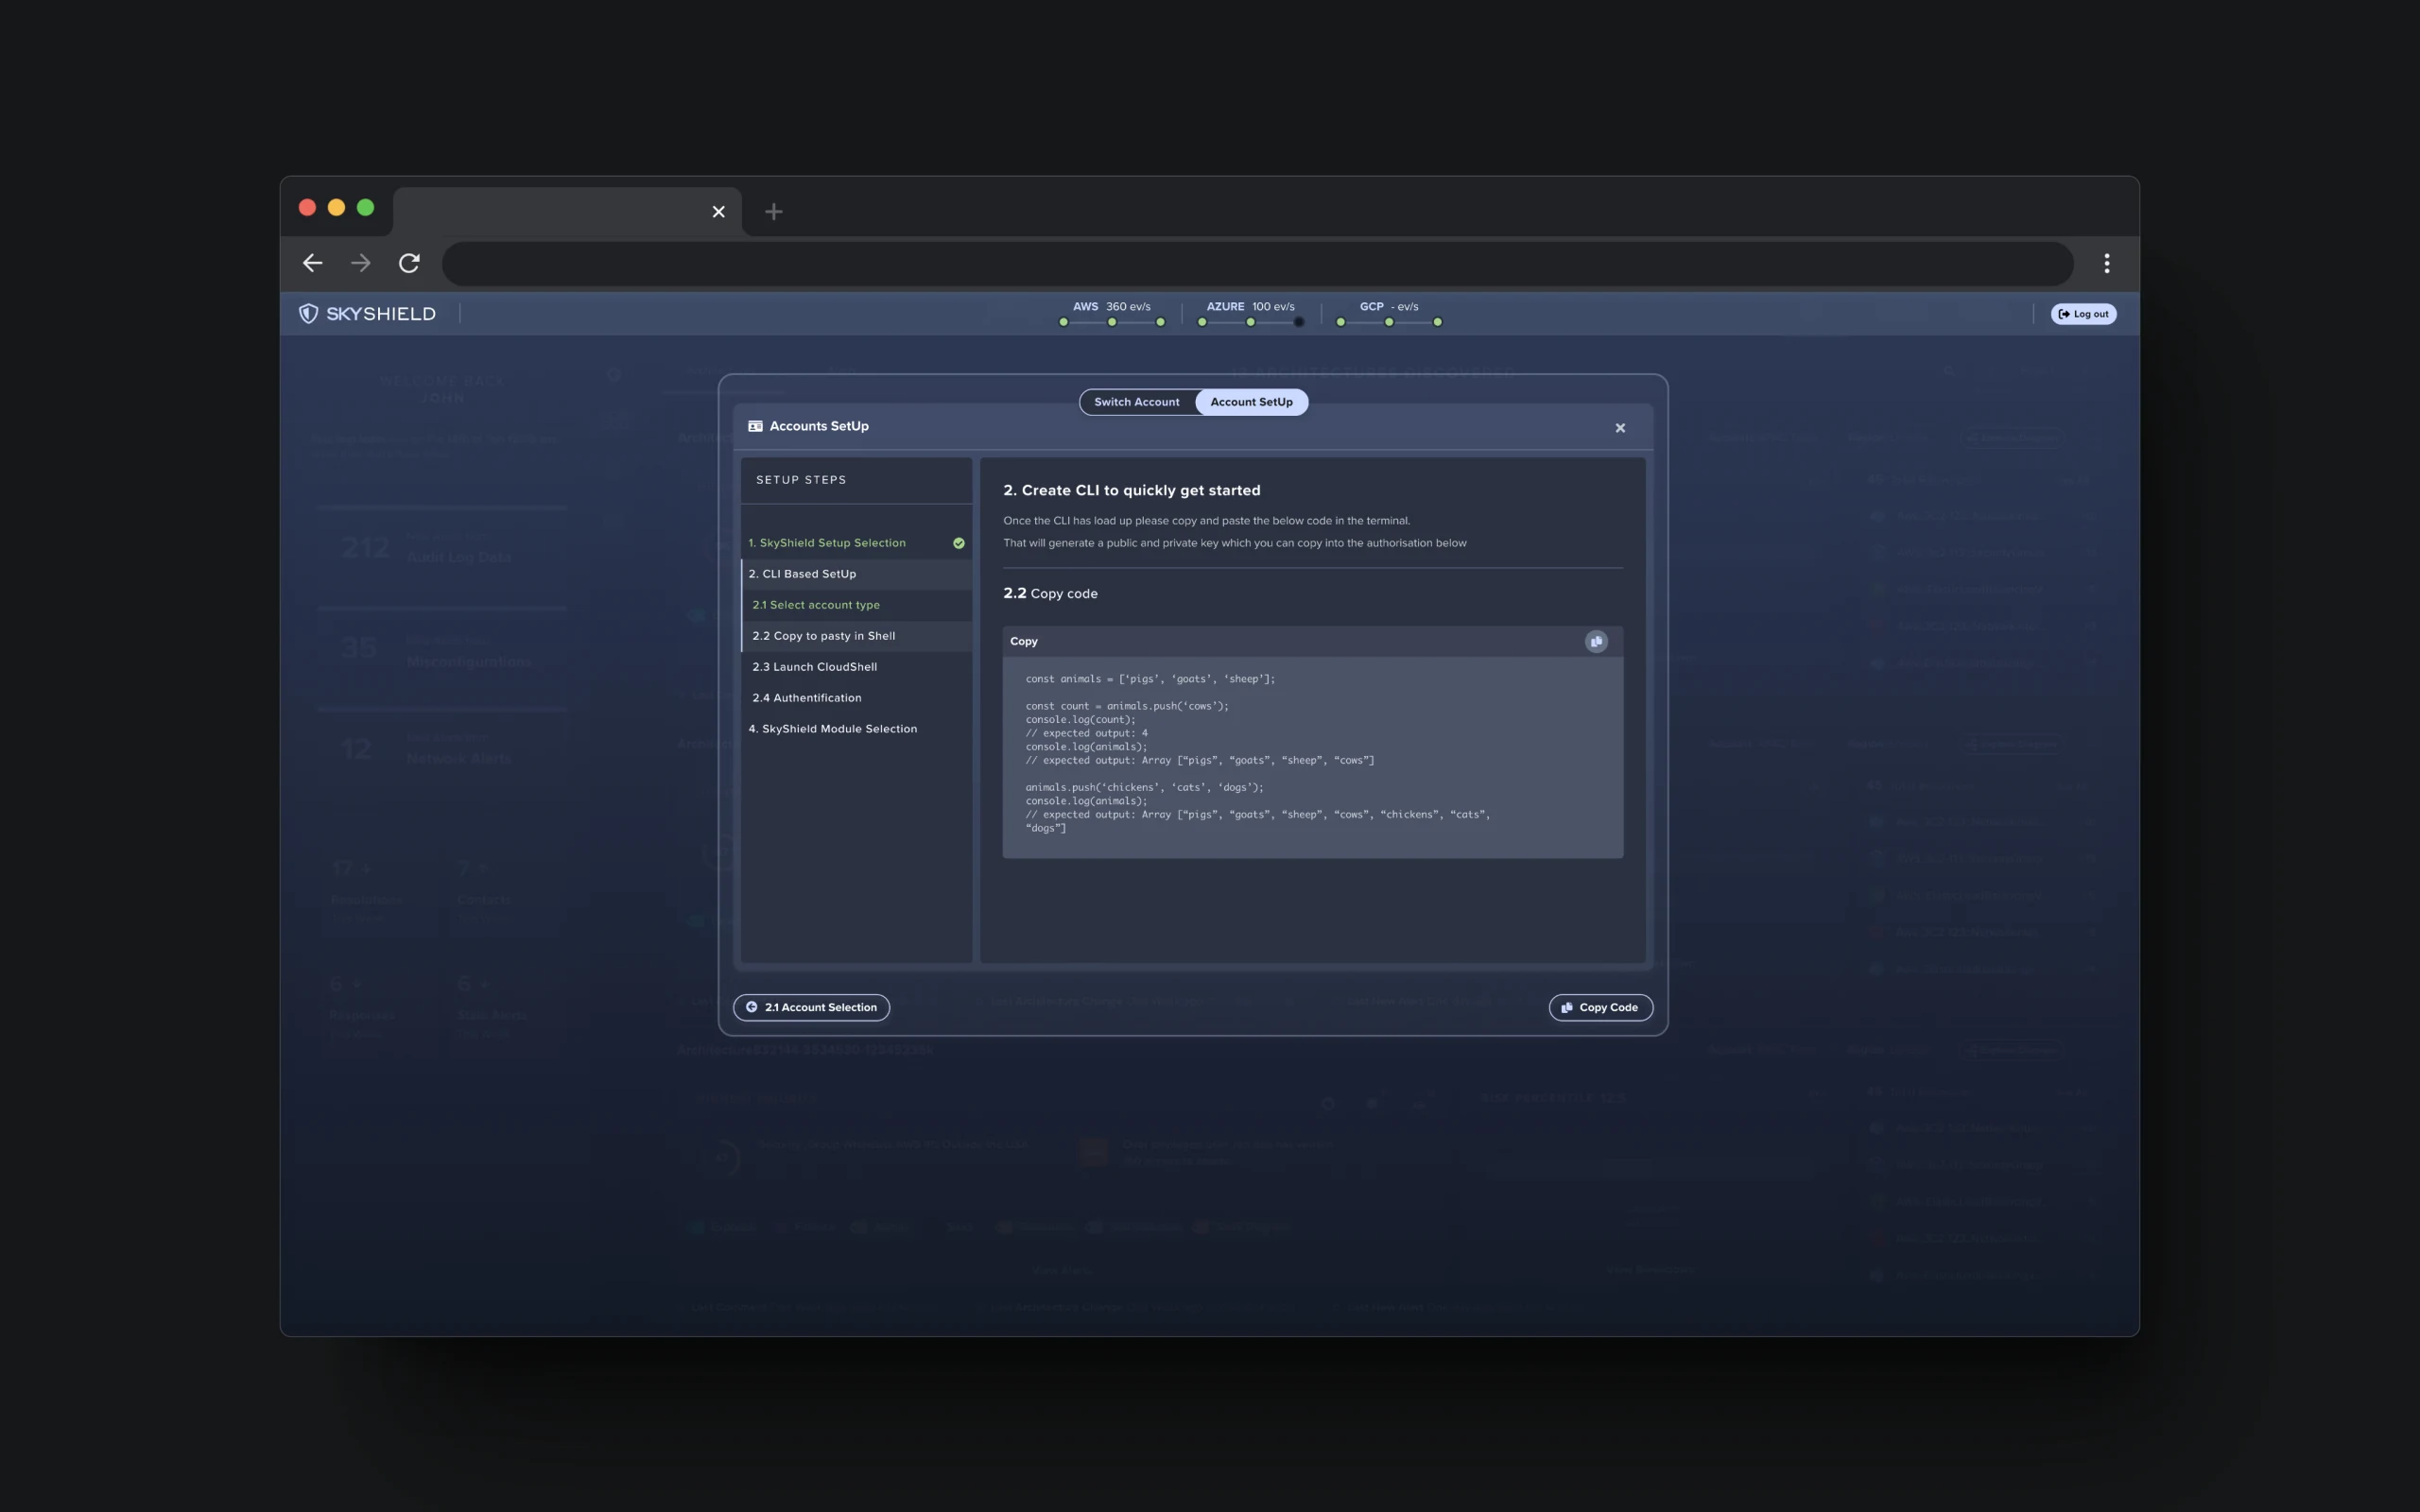Click the SETUP STEPS heading

point(801,480)
